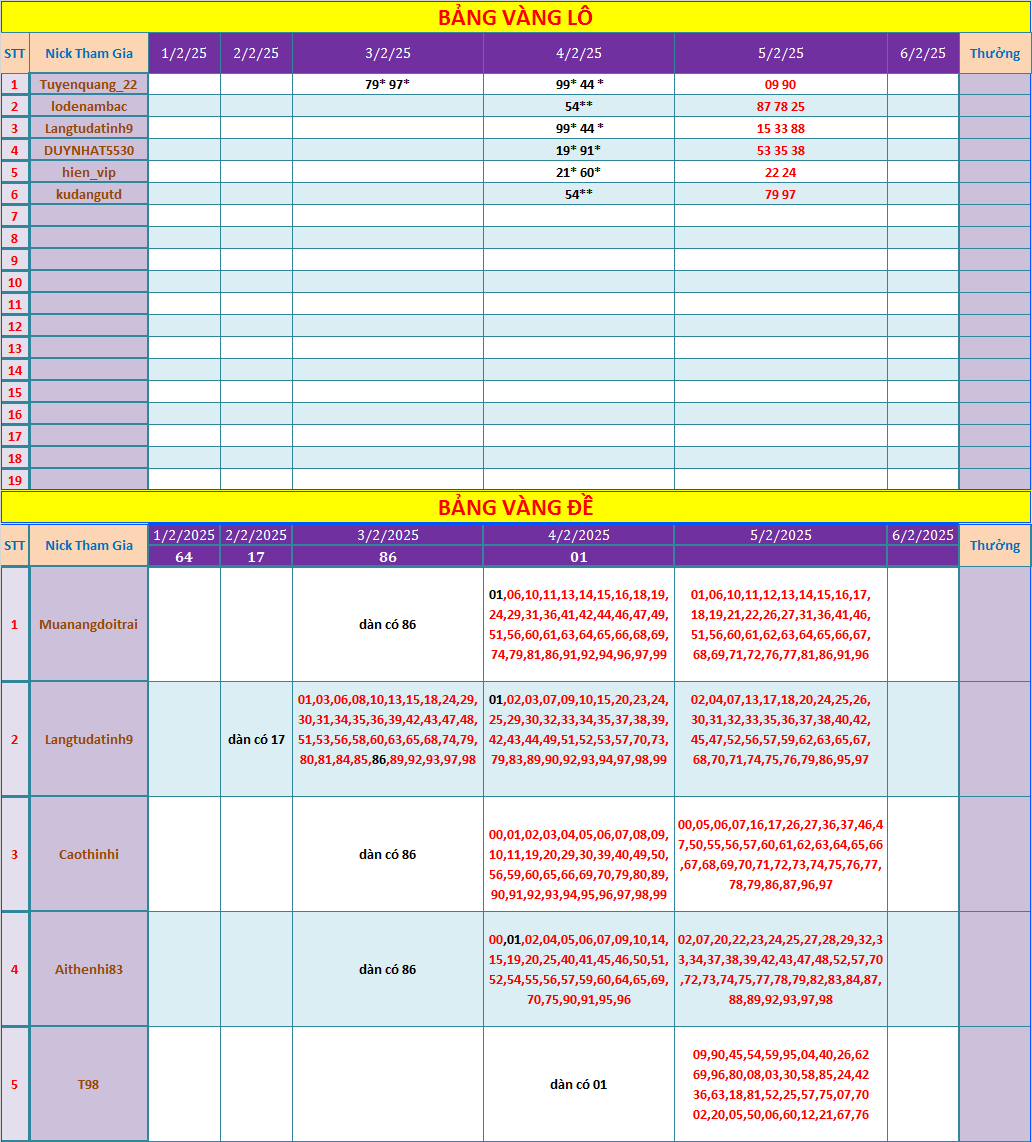Select the red 53 35 38 cell
Viewport: 1032px width, 1142px height.
pyautogui.click(x=781, y=151)
